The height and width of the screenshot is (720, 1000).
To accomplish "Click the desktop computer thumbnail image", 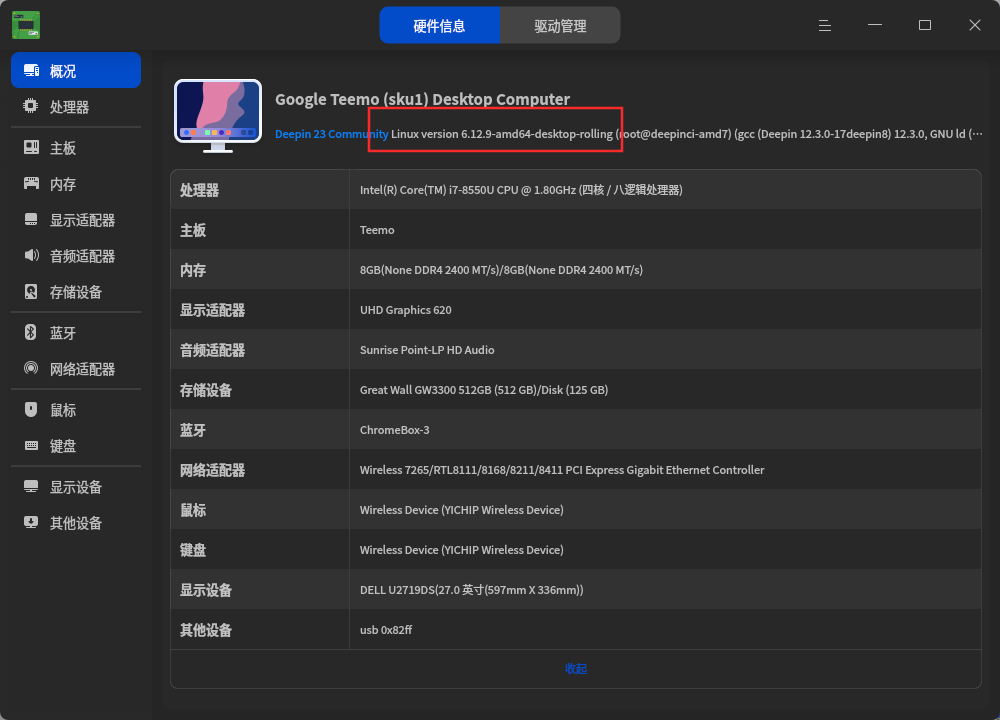I will pos(218,116).
